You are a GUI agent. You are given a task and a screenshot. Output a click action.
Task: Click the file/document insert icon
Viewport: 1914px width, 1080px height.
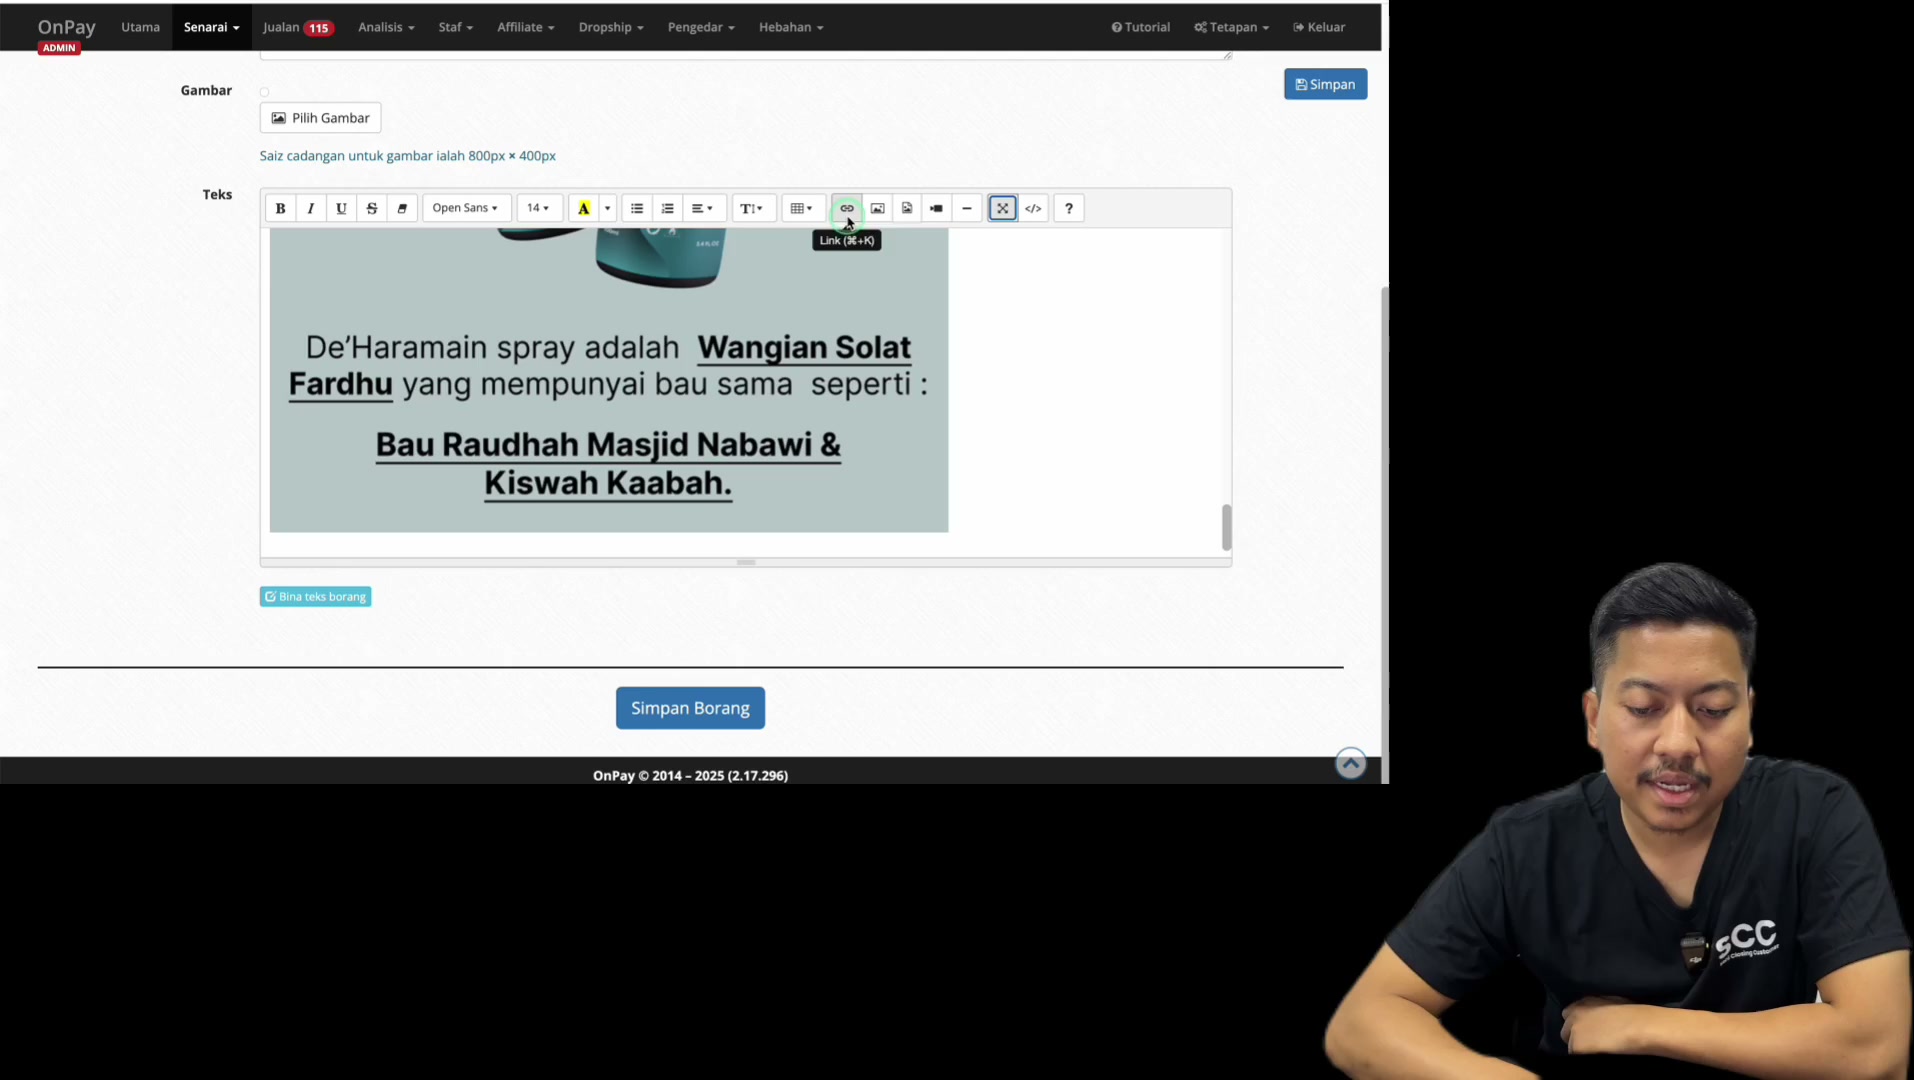tap(907, 208)
